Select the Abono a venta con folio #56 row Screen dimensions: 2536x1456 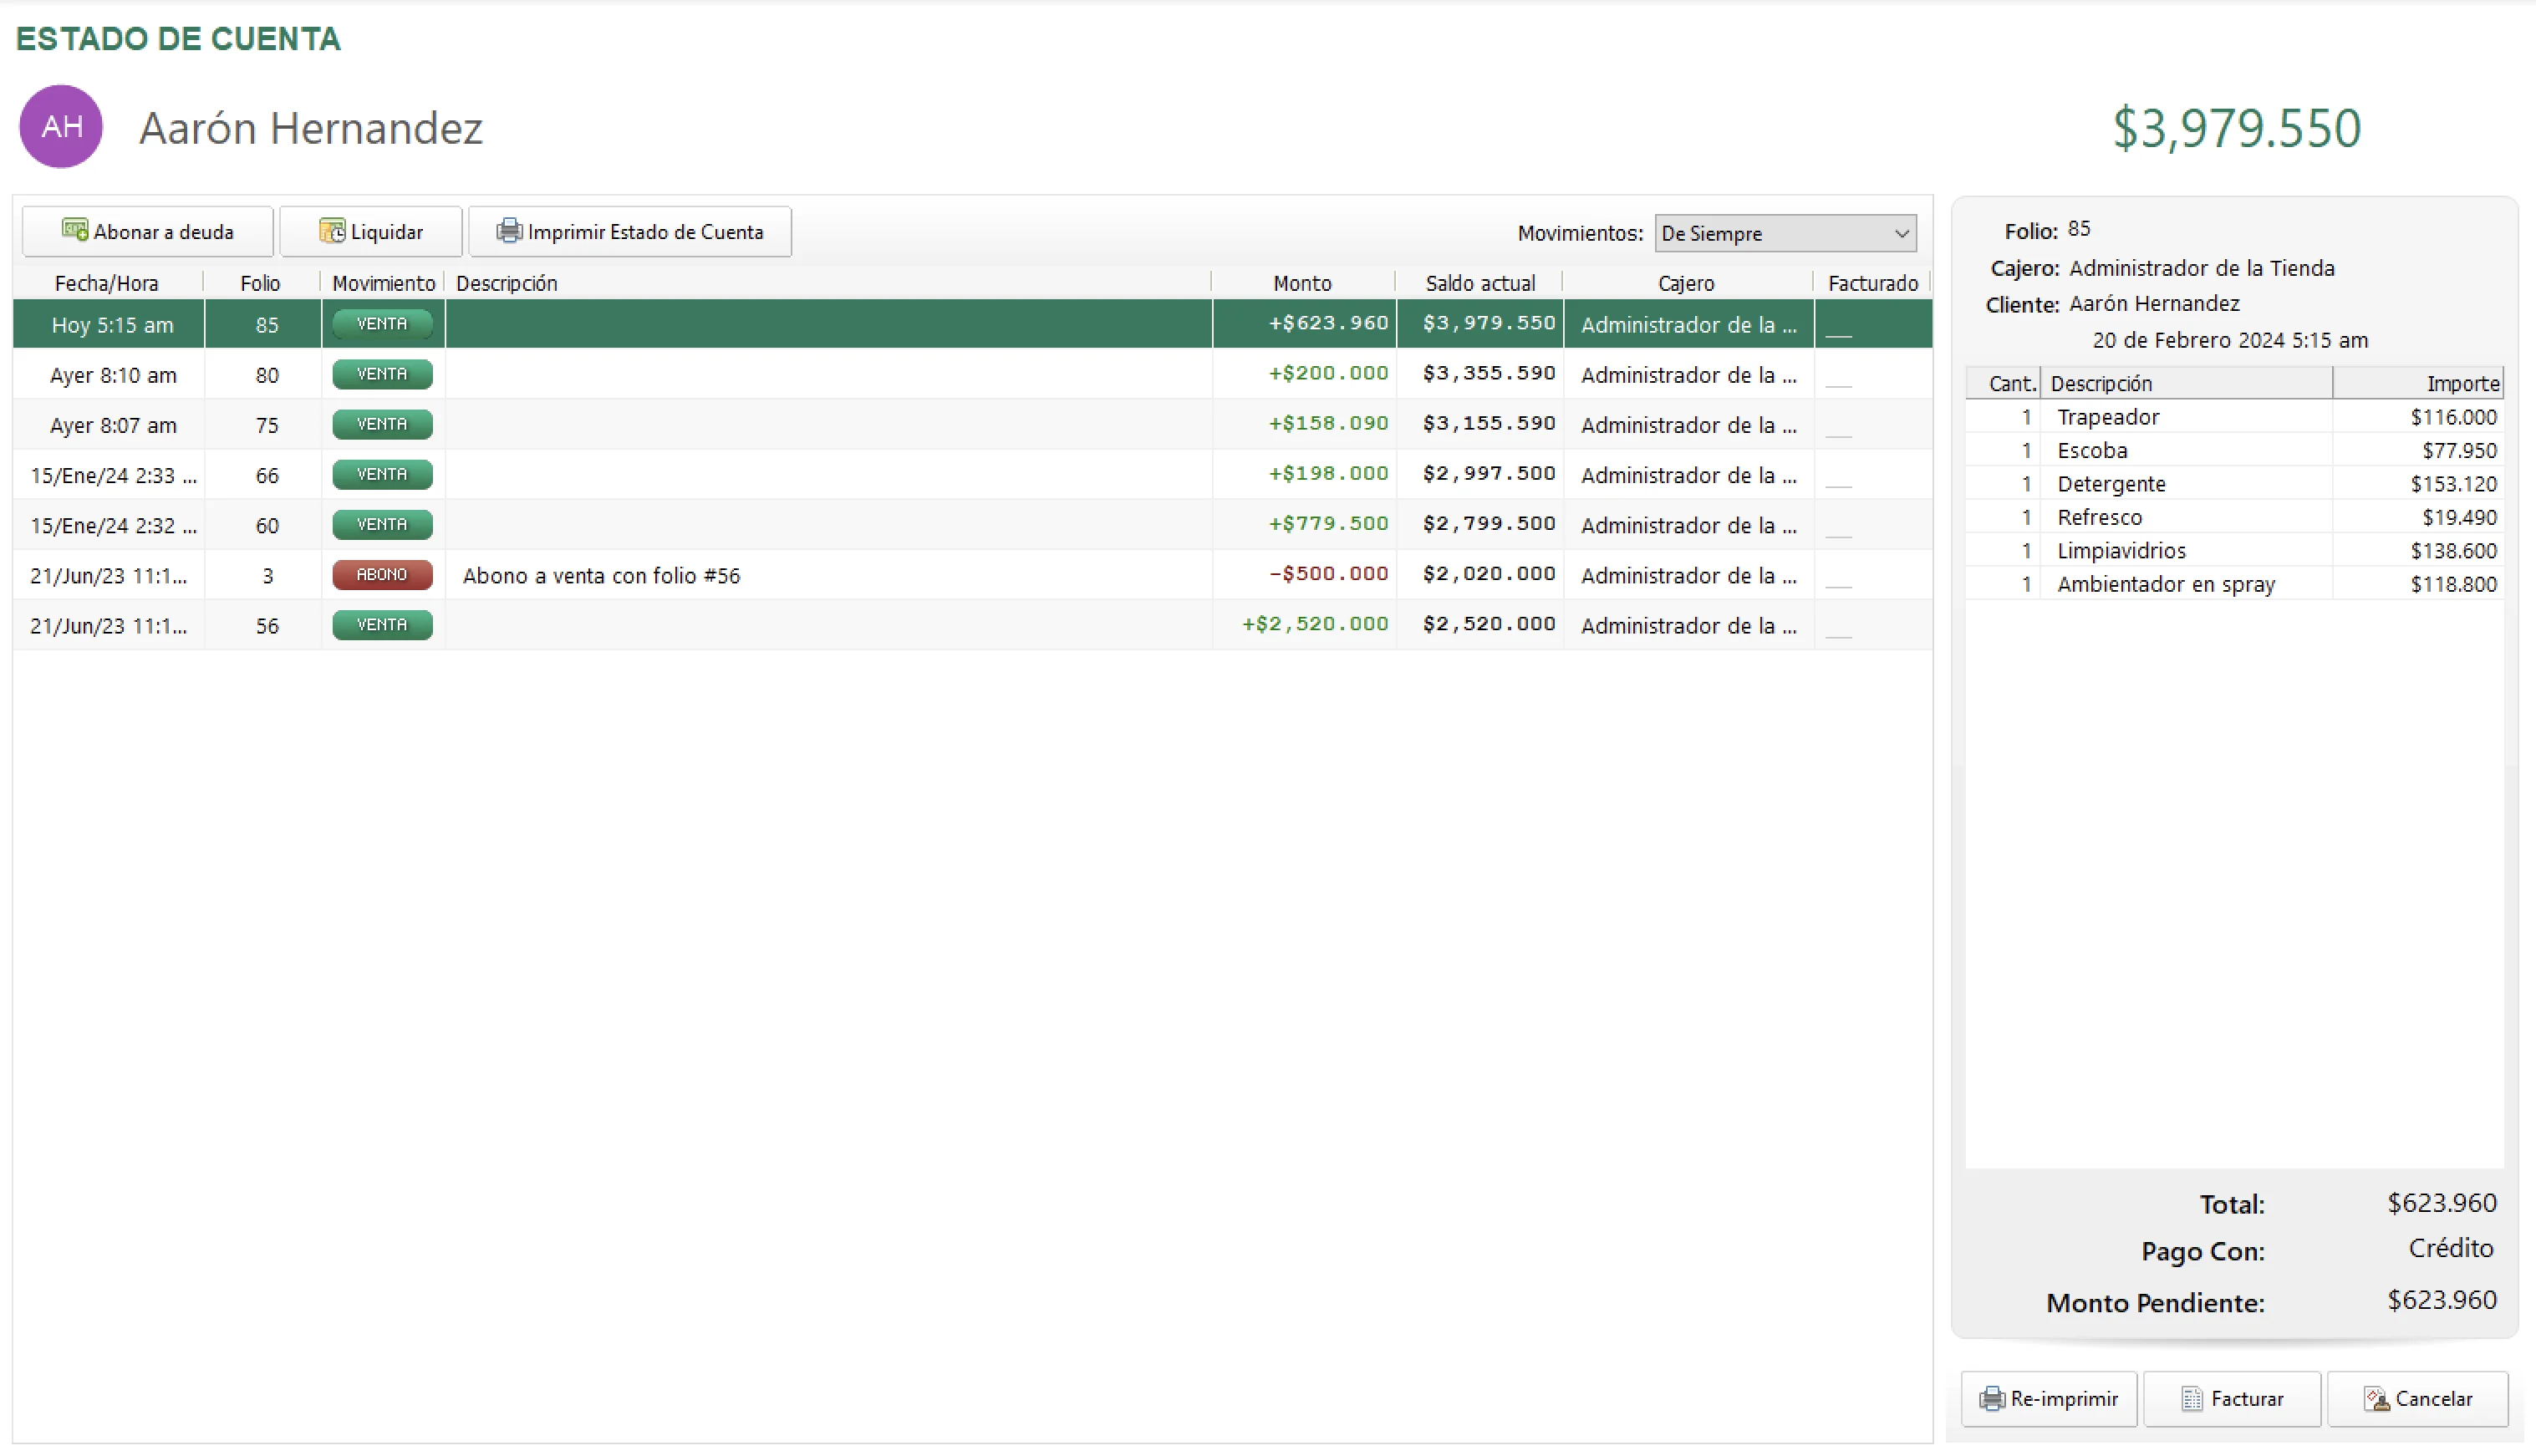pos(601,575)
